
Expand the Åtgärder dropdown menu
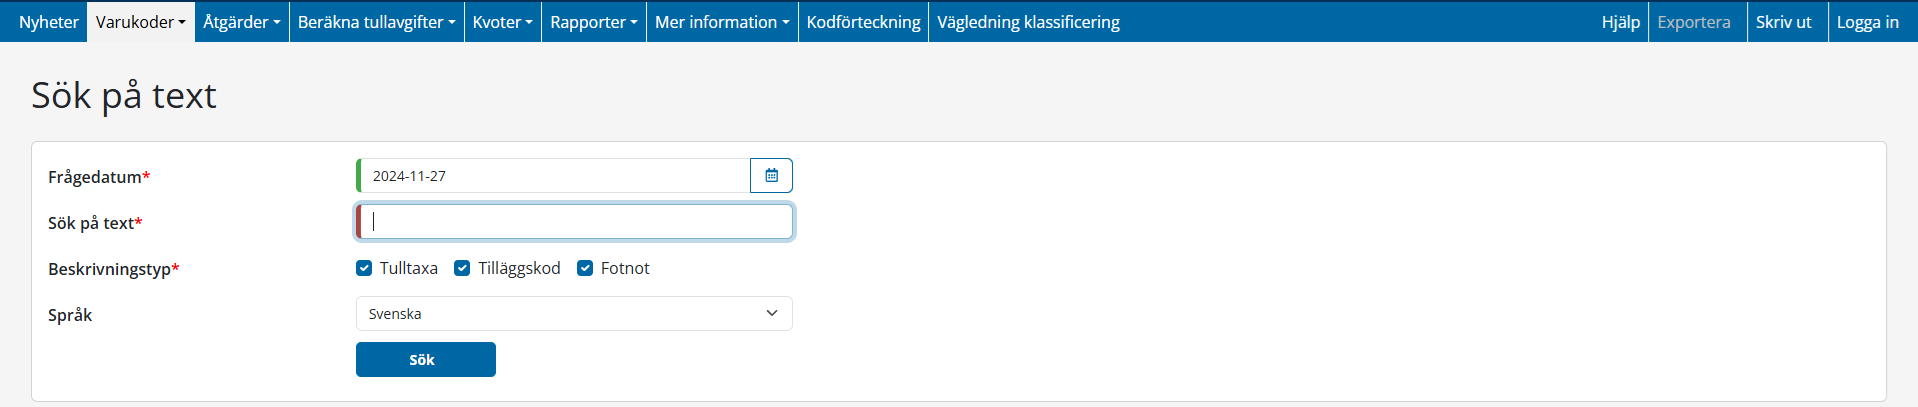click(241, 22)
